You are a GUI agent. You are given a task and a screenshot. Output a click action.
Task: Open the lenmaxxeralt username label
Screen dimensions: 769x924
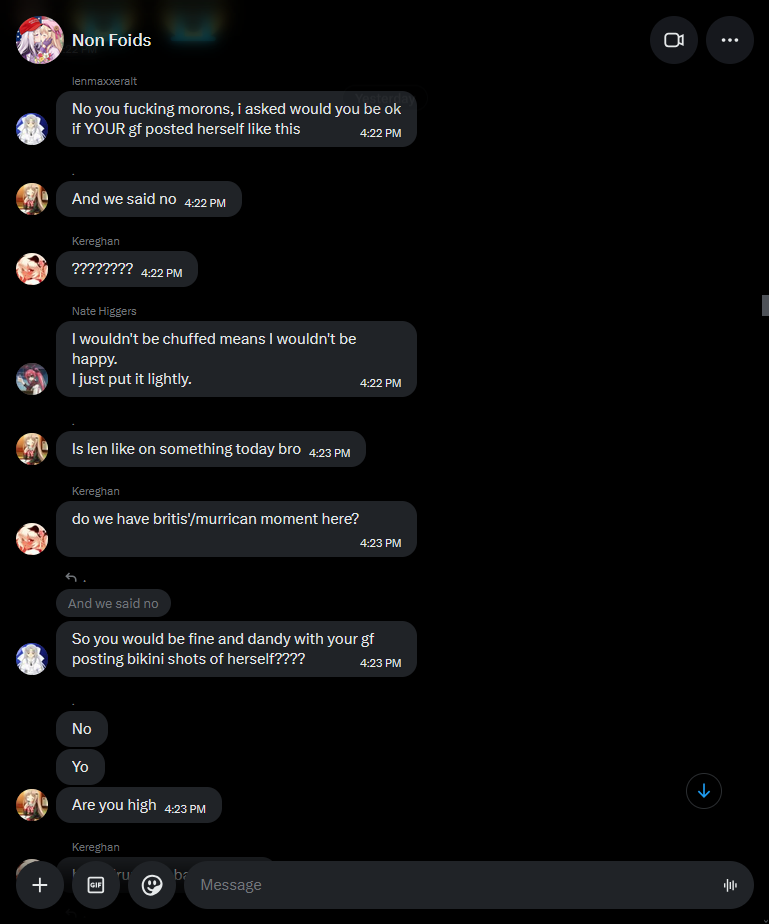click(x=104, y=81)
